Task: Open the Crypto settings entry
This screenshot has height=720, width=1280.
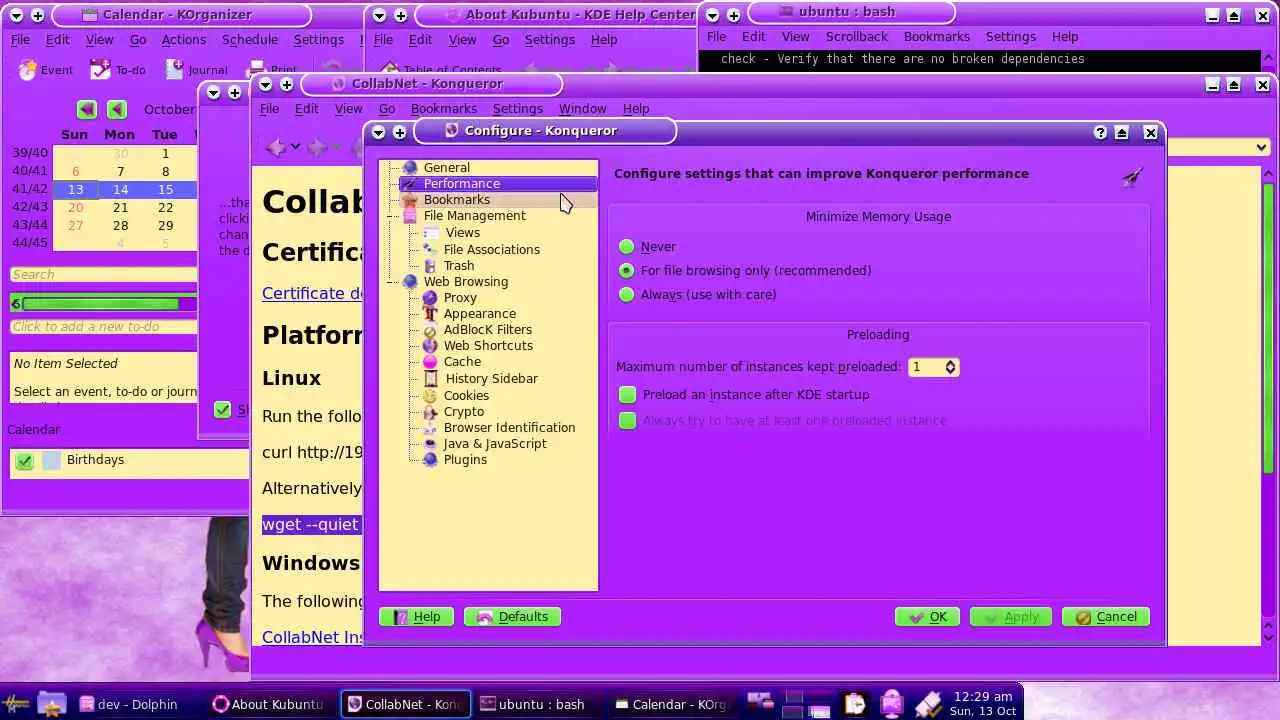Action: coord(463,411)
